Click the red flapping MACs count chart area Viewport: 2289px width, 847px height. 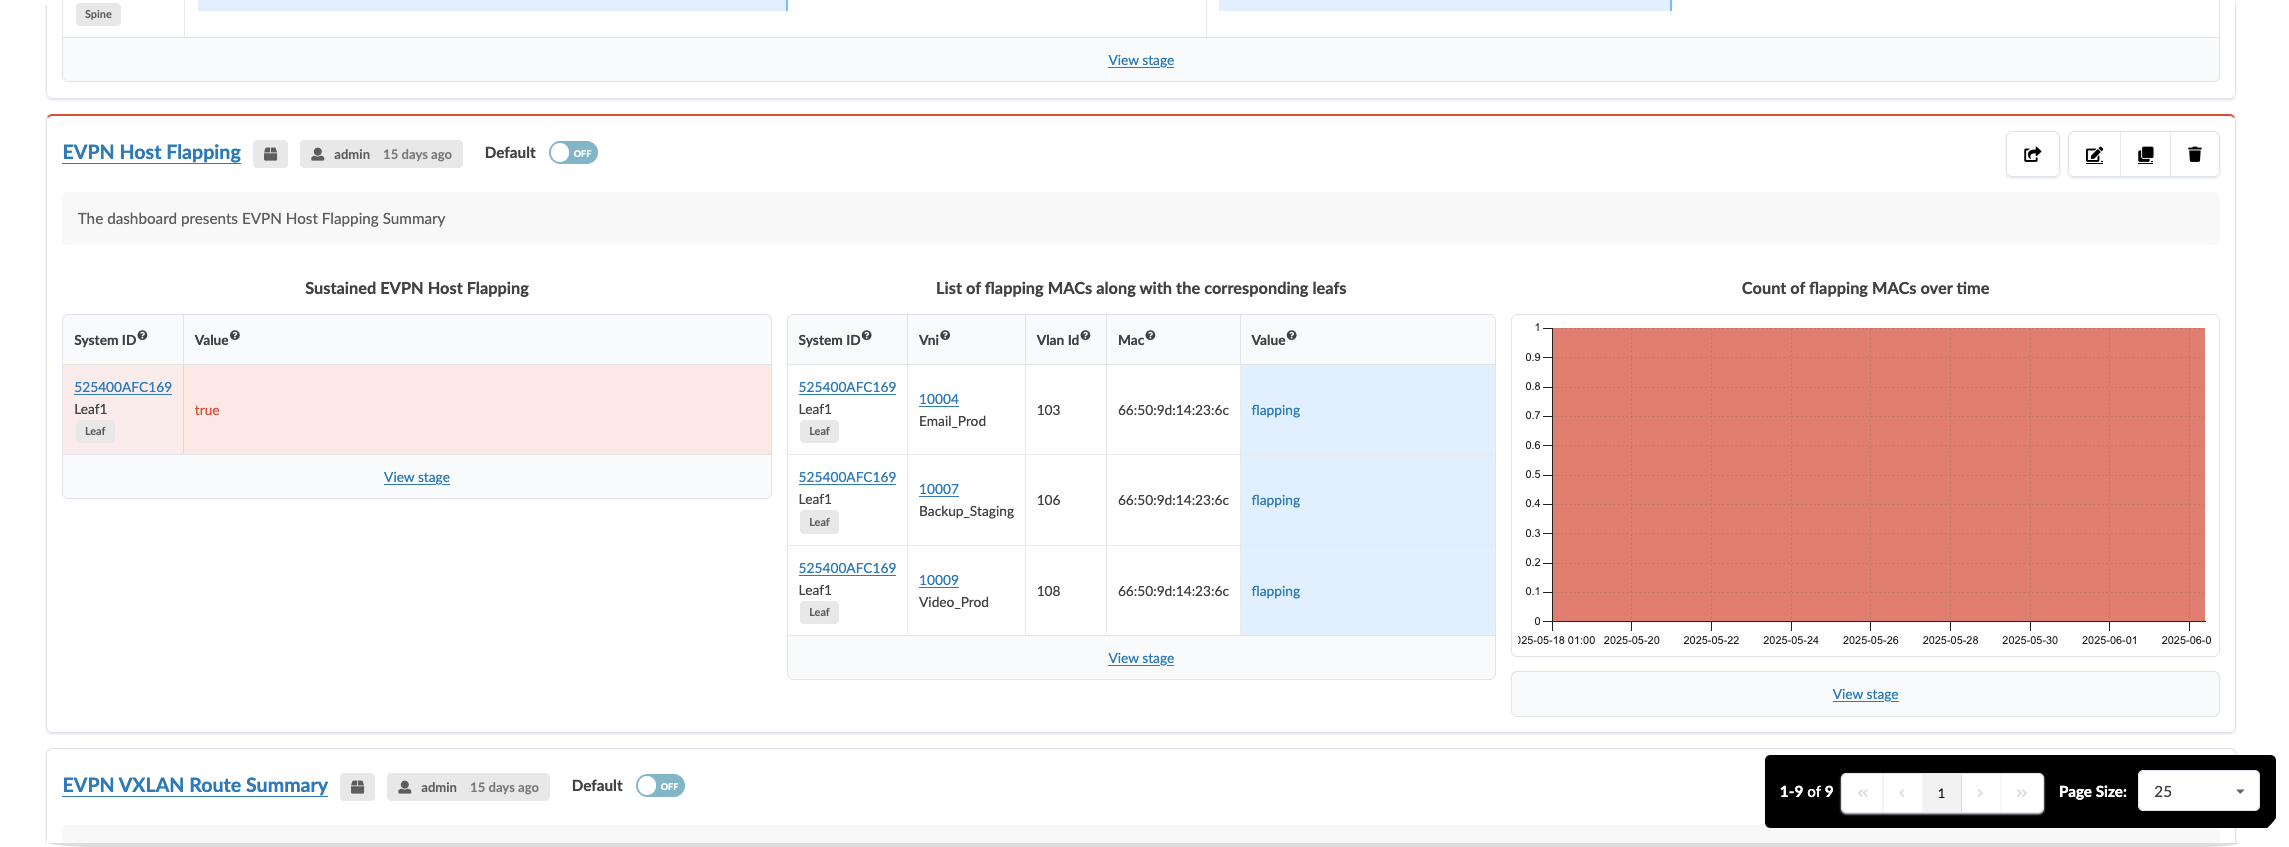1877,474
